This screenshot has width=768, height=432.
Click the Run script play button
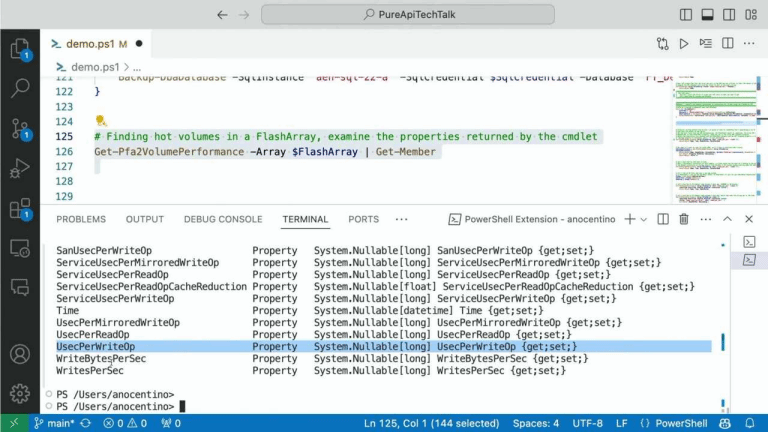tap(684, 44)
